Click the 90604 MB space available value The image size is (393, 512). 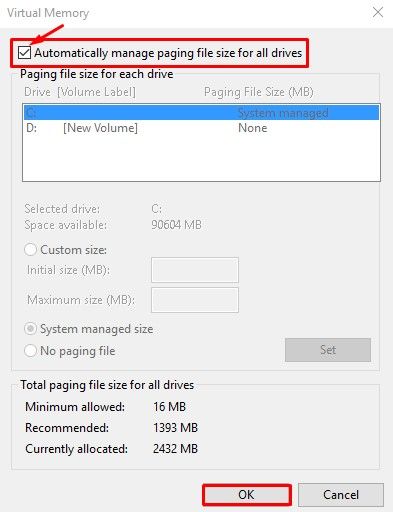[176, 225]
